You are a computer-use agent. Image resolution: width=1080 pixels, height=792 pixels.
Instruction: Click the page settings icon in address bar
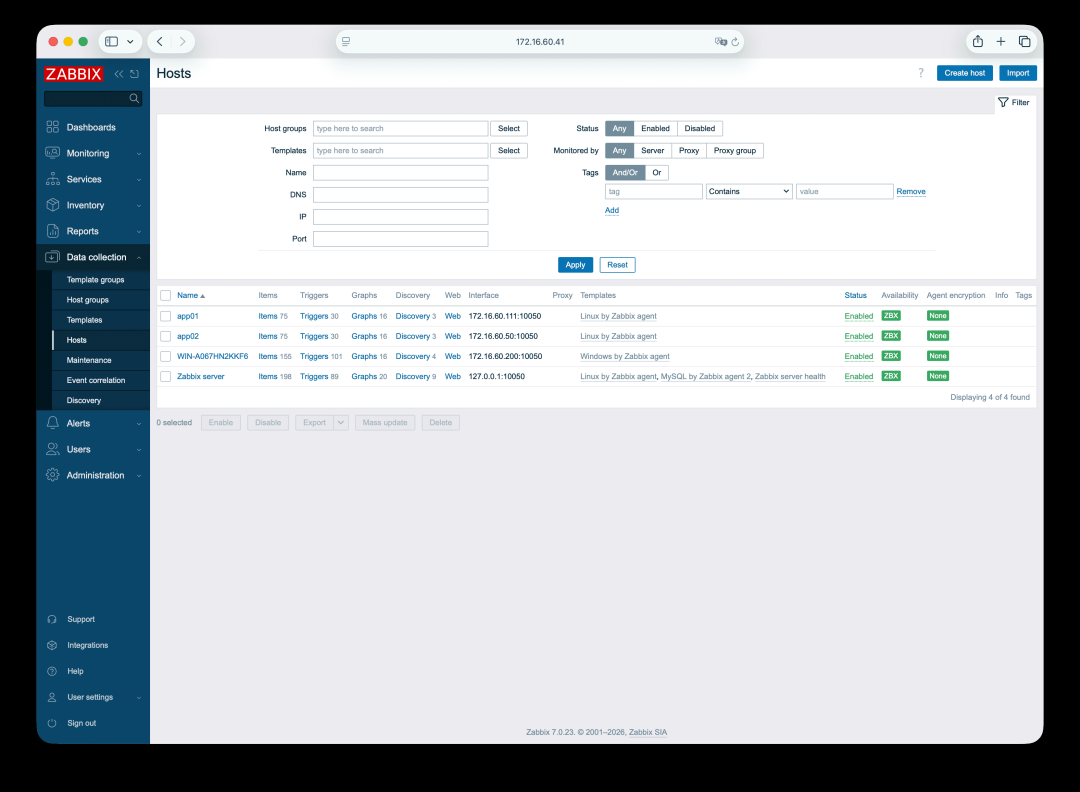[x=346, y=41]
